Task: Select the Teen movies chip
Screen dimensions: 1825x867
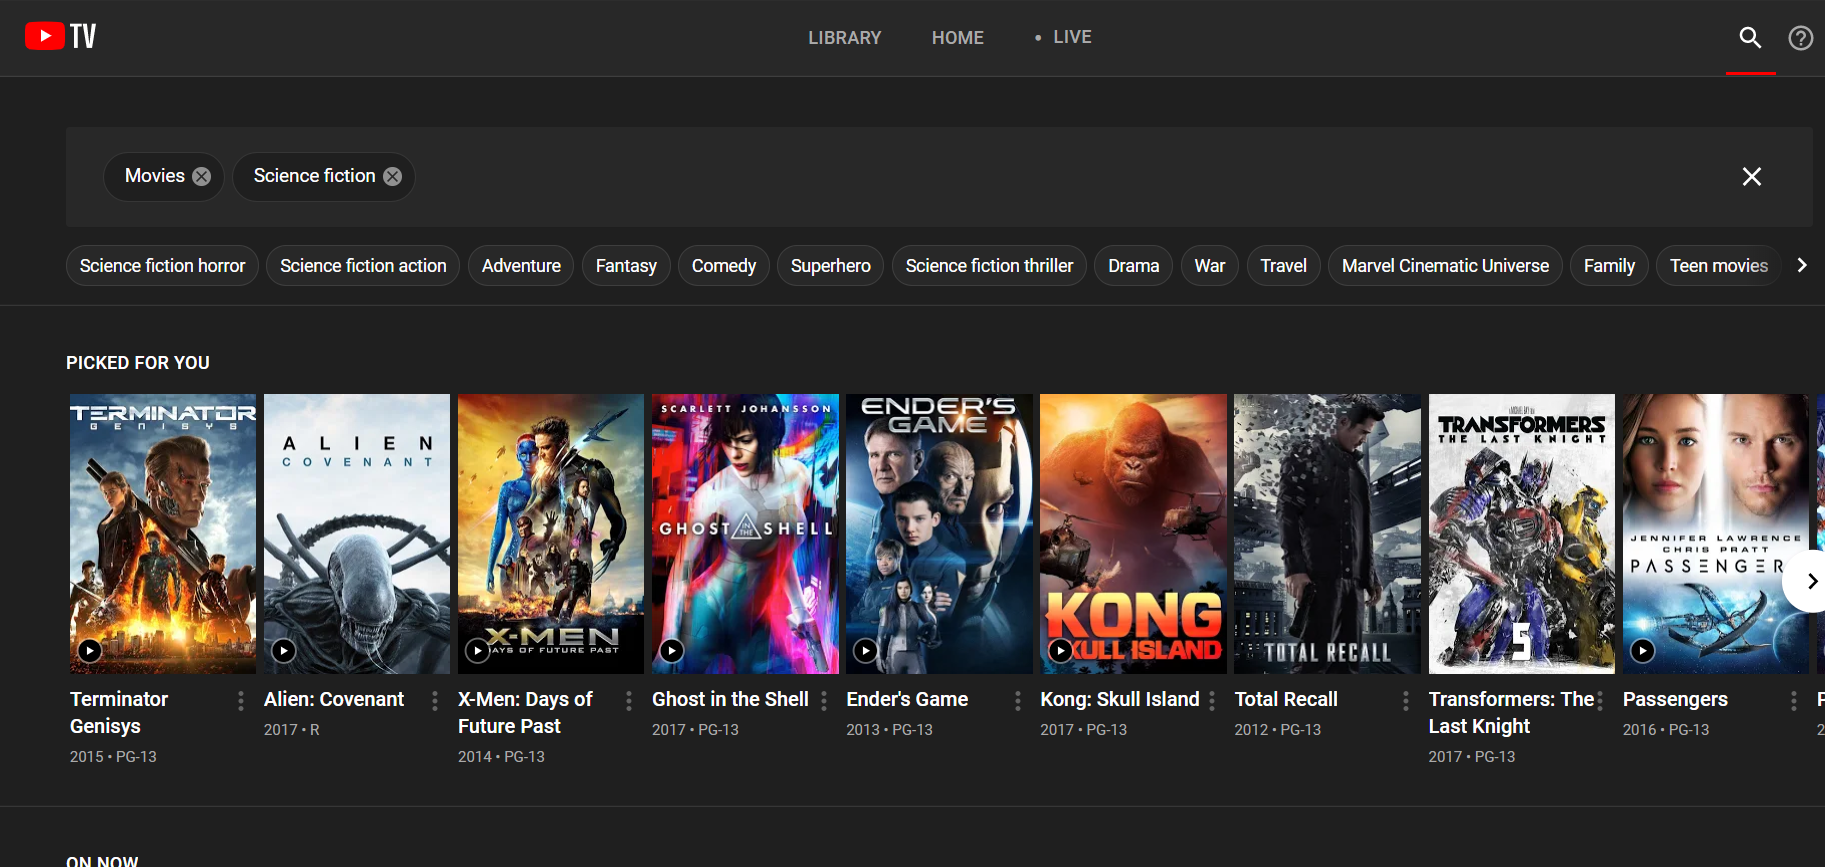Action: tap(1719, 265)
